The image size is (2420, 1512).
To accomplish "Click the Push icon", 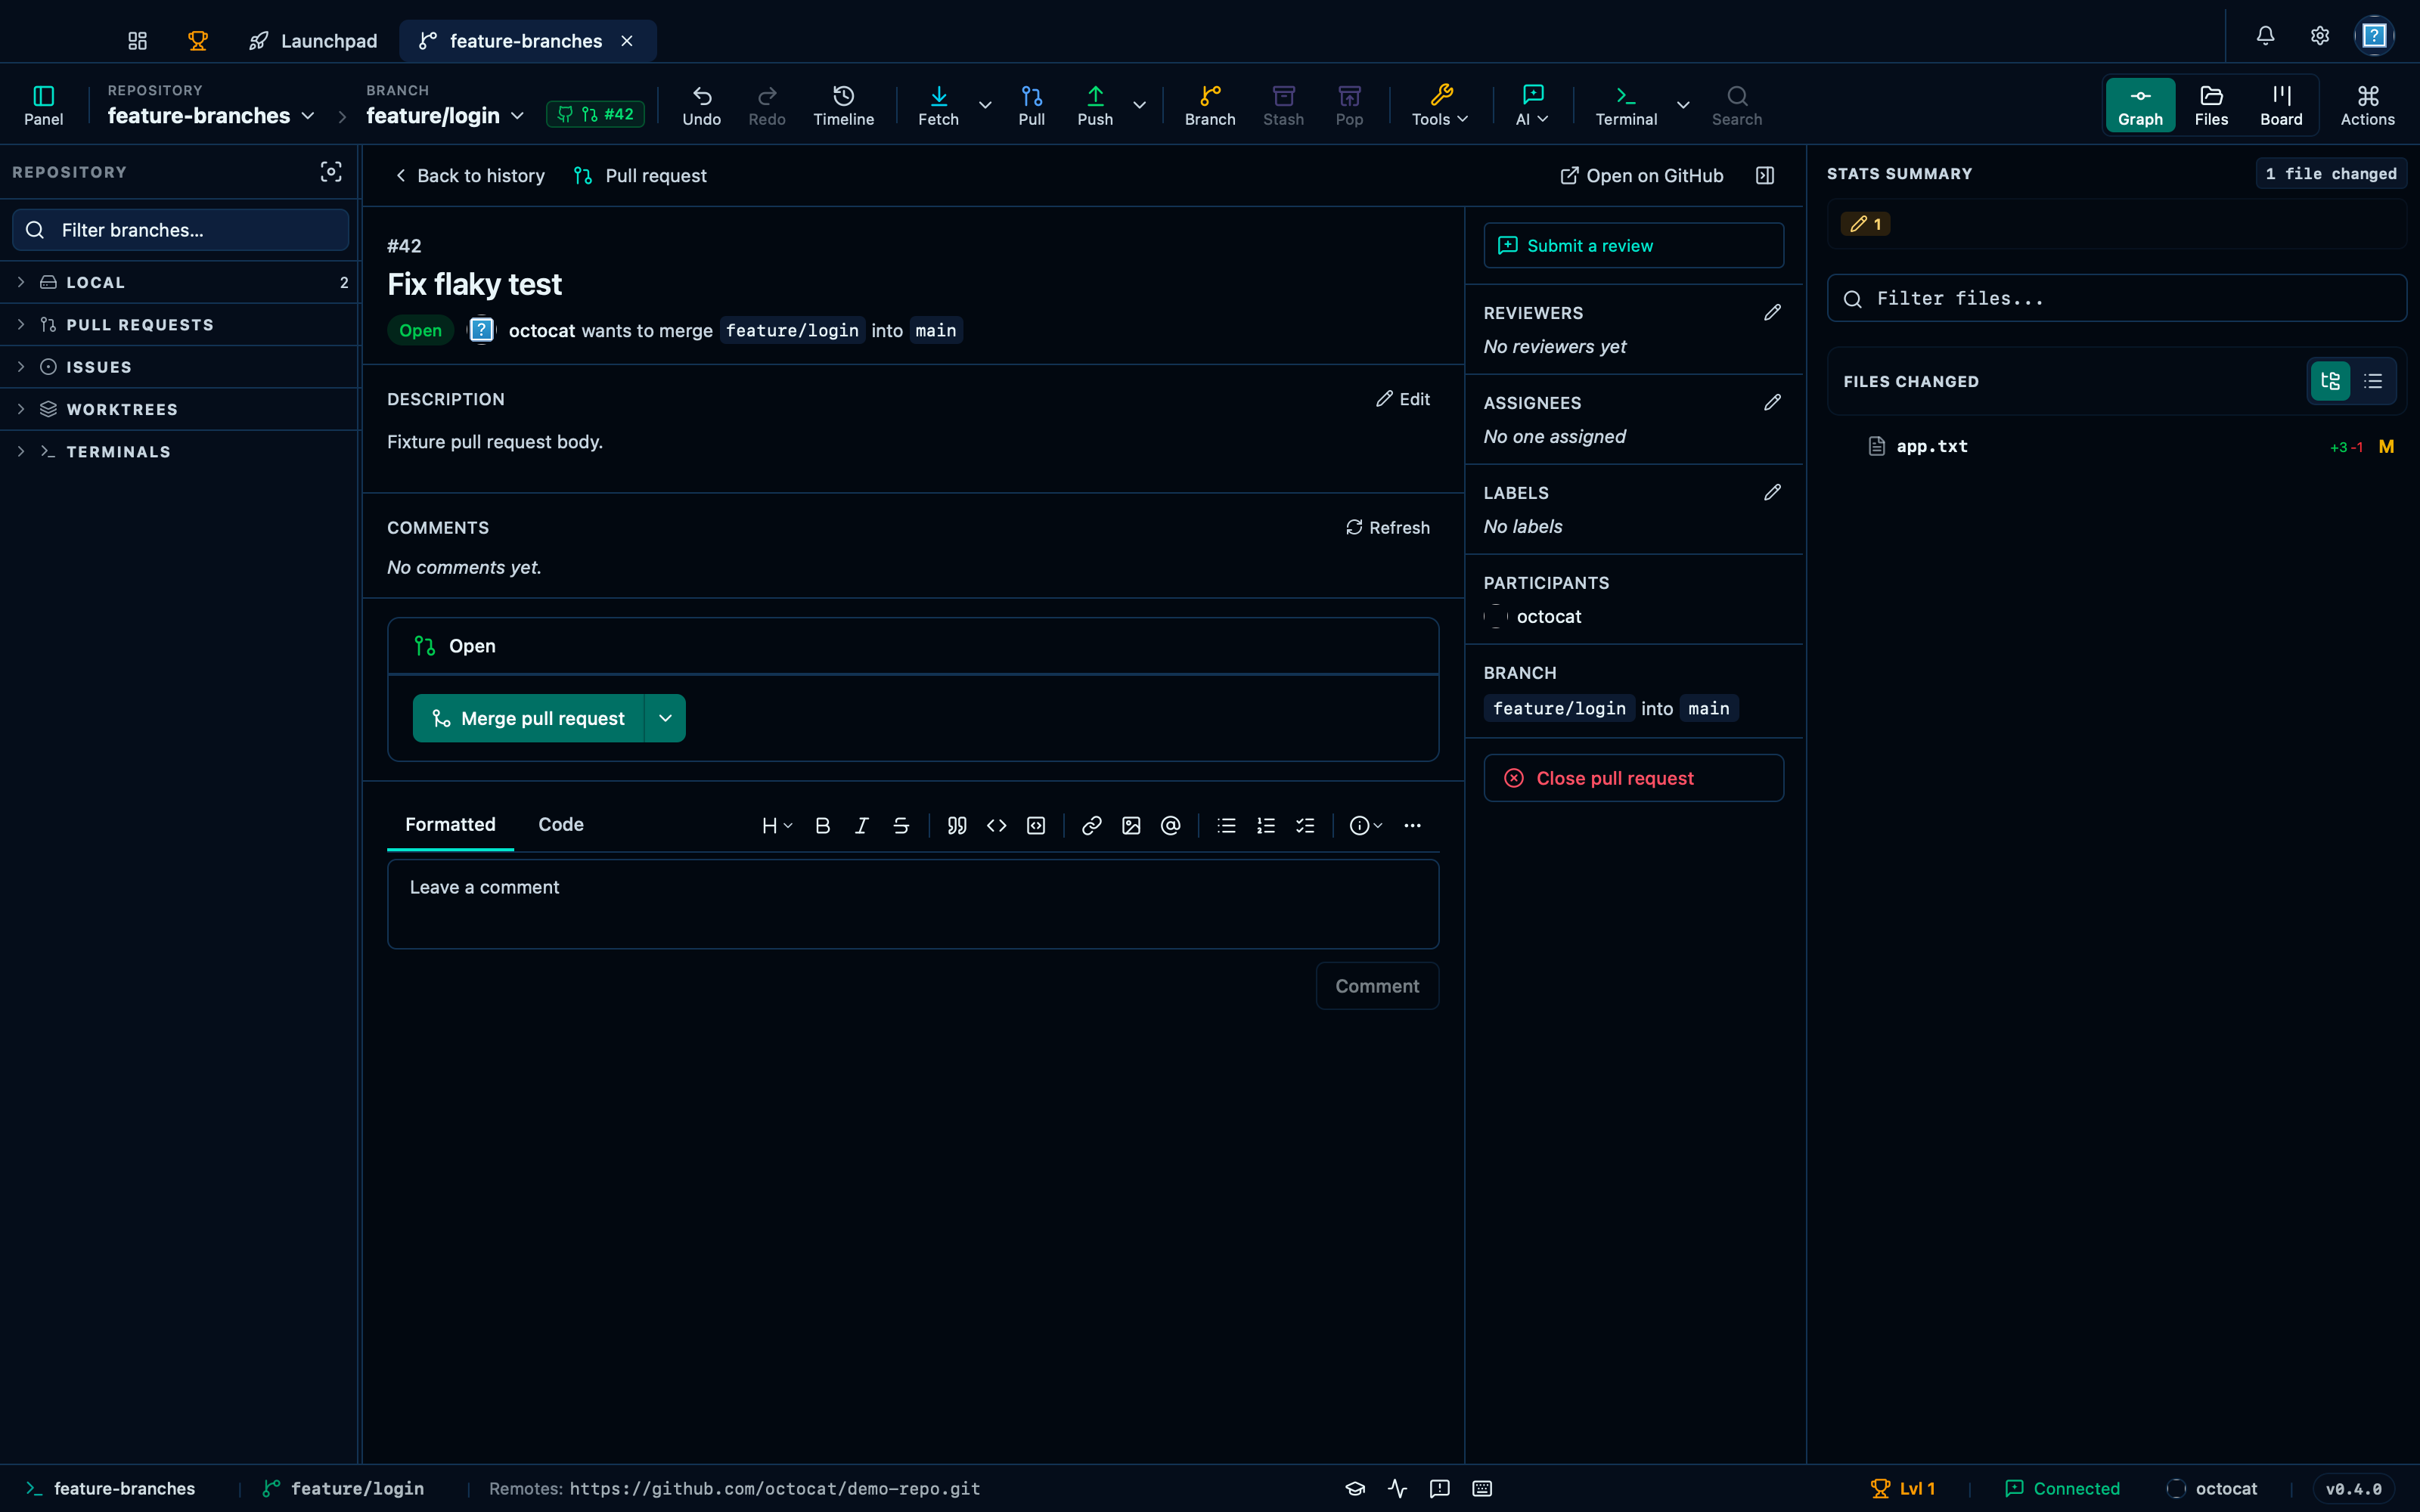I will pos(1095,105).
